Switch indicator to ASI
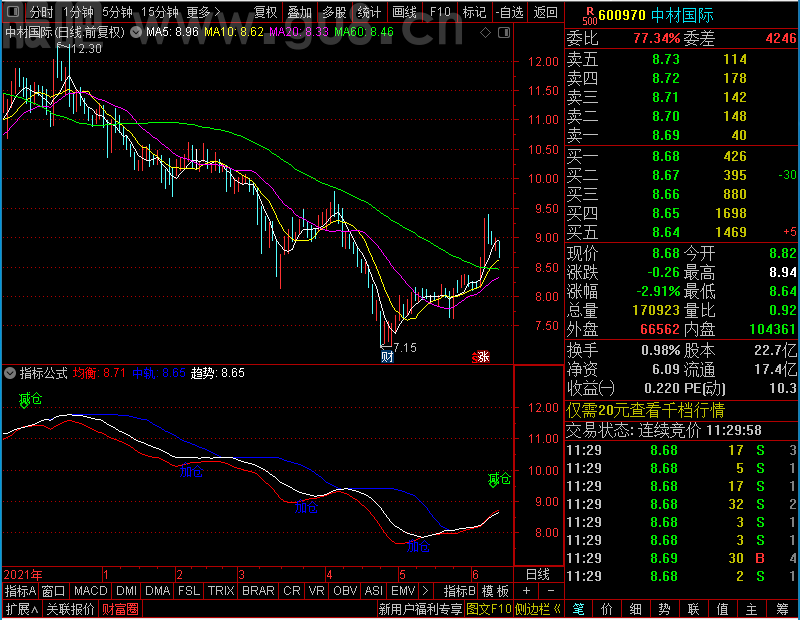The image size is (800, 620). [x=373, y=591]
